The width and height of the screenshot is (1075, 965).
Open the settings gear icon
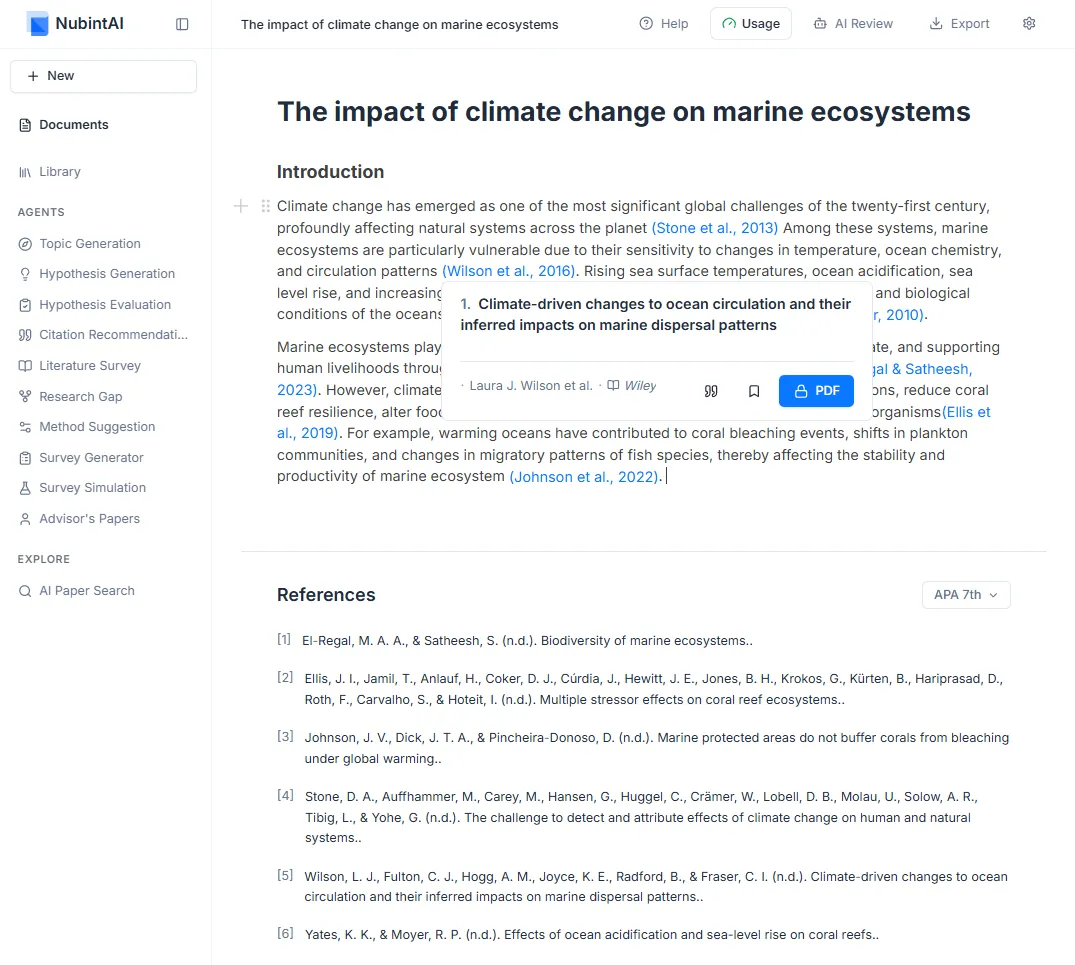1029,23
